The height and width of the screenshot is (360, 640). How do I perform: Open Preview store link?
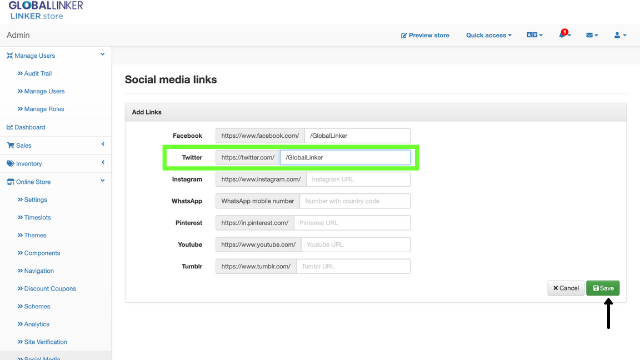pos(425,35)
